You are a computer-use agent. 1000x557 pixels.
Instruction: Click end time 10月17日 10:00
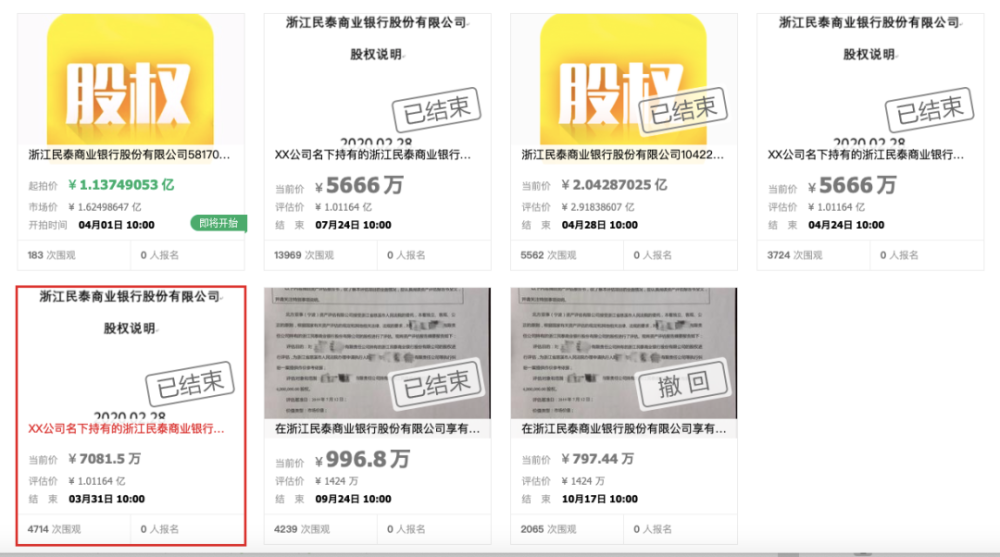click(x=599, y=499)
